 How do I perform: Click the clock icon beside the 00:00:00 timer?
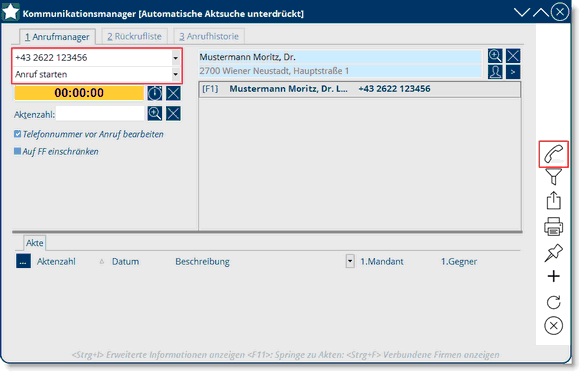click(155, 93)
